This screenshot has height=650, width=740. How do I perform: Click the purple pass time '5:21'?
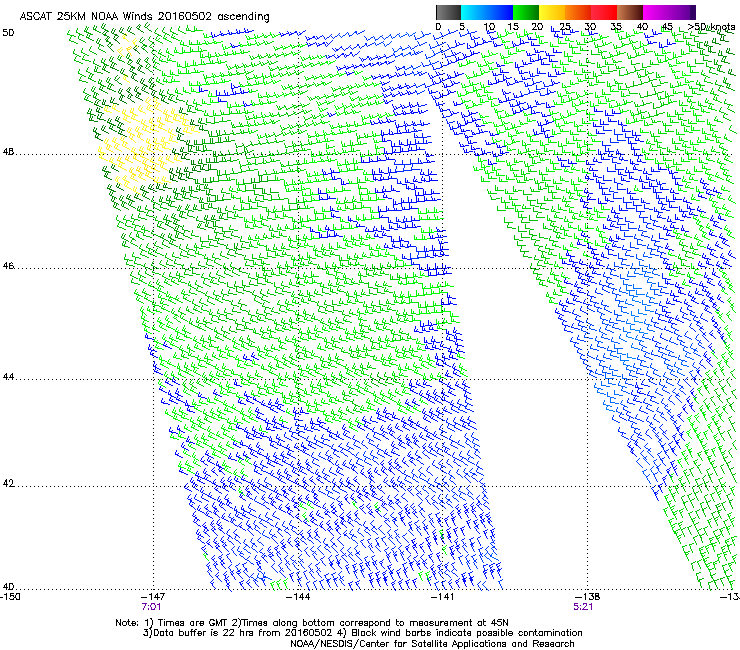[583, 607]
